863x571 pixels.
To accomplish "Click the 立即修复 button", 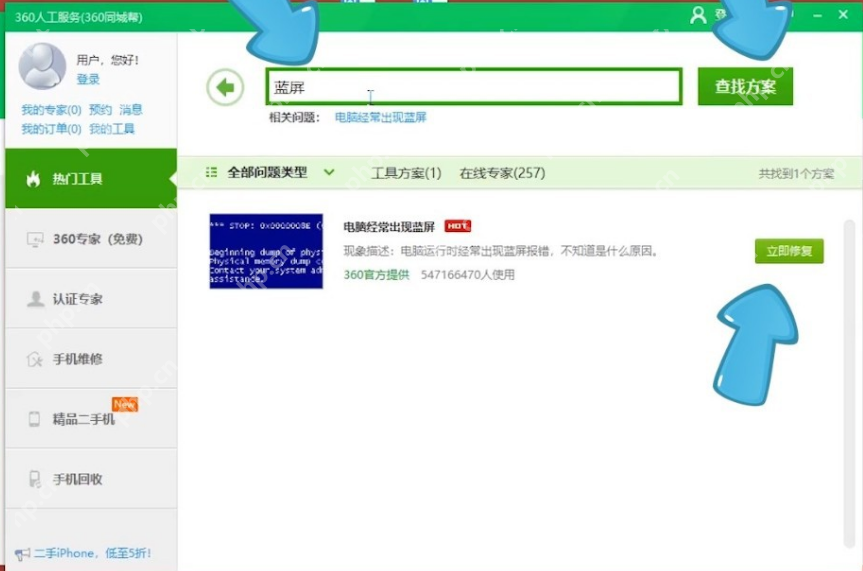I will 789,251.
